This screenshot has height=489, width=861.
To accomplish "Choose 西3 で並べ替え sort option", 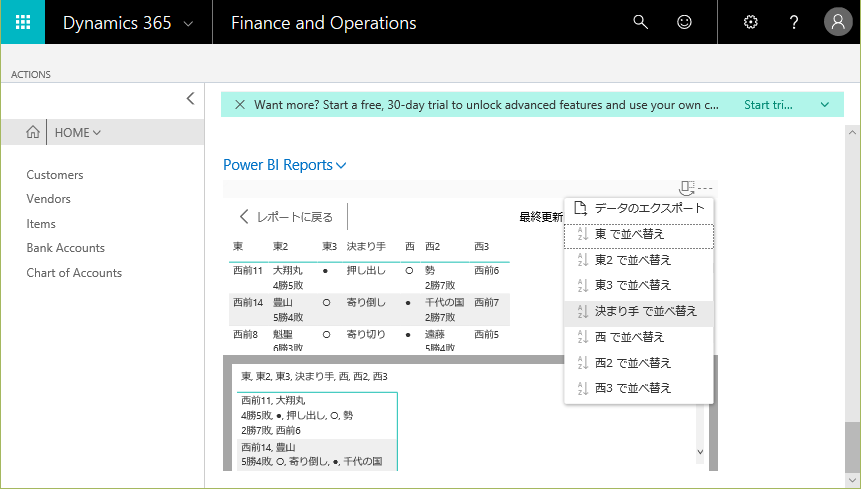I will (639, 389).
